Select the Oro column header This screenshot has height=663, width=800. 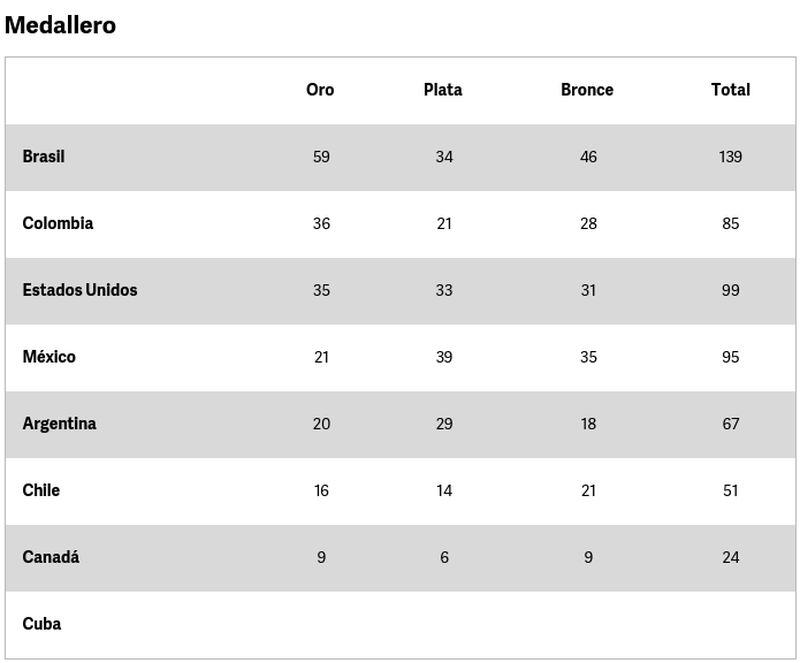tap(320, 90)
